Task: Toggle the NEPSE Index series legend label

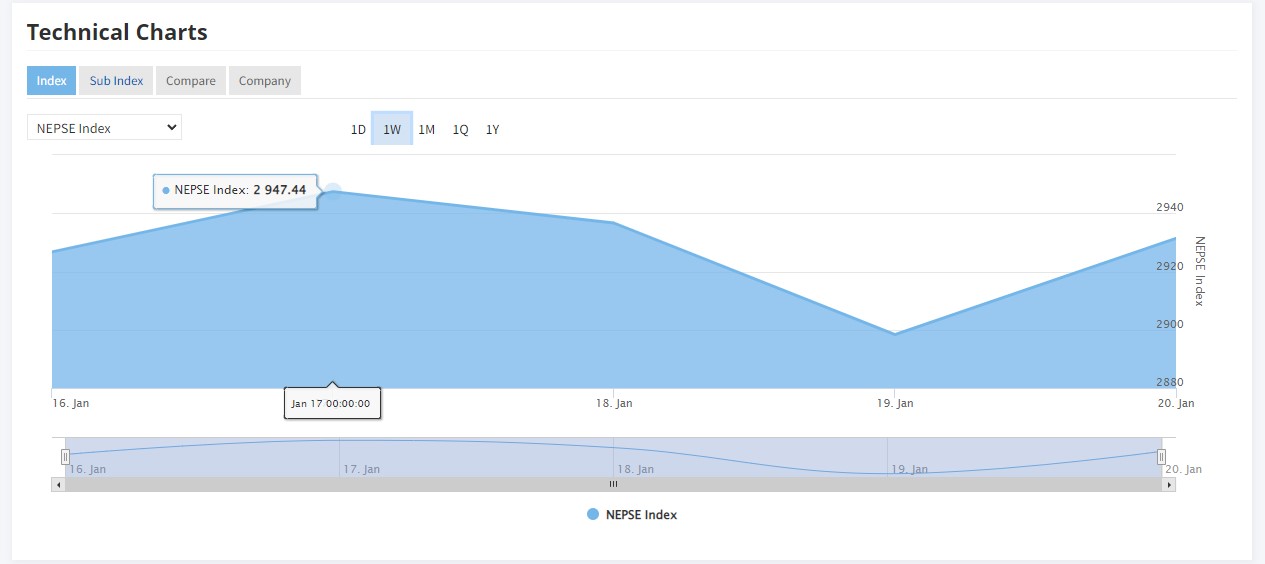Action: coord(641,515)
